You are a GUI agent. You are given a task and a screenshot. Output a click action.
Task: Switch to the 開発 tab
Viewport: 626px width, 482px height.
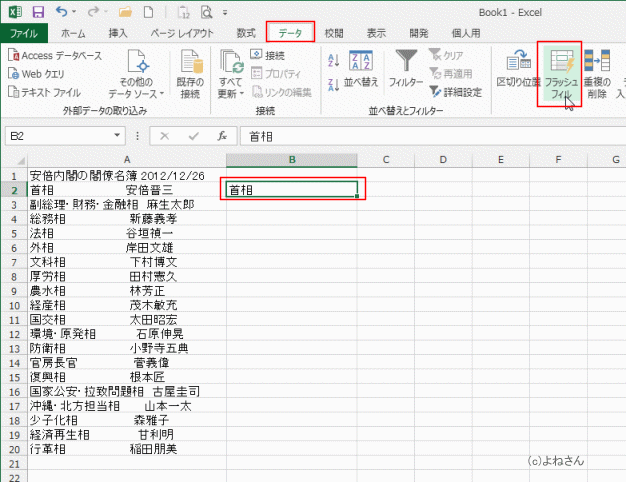coord(419,33)
